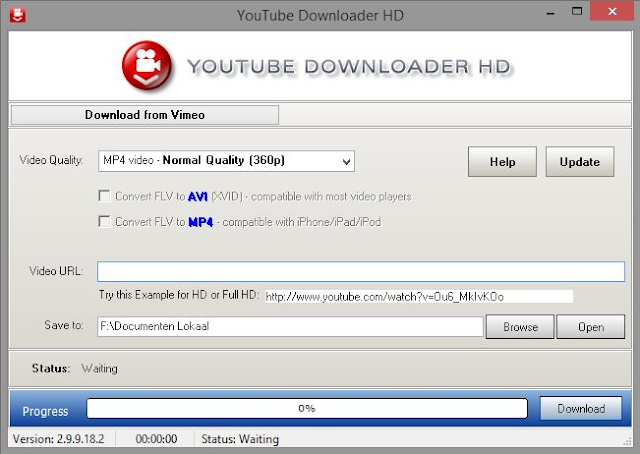This screenshot has height=454, width=640.
Task: Enable Convert FLV to MP4 checkbox
Action: click(104, 221)
